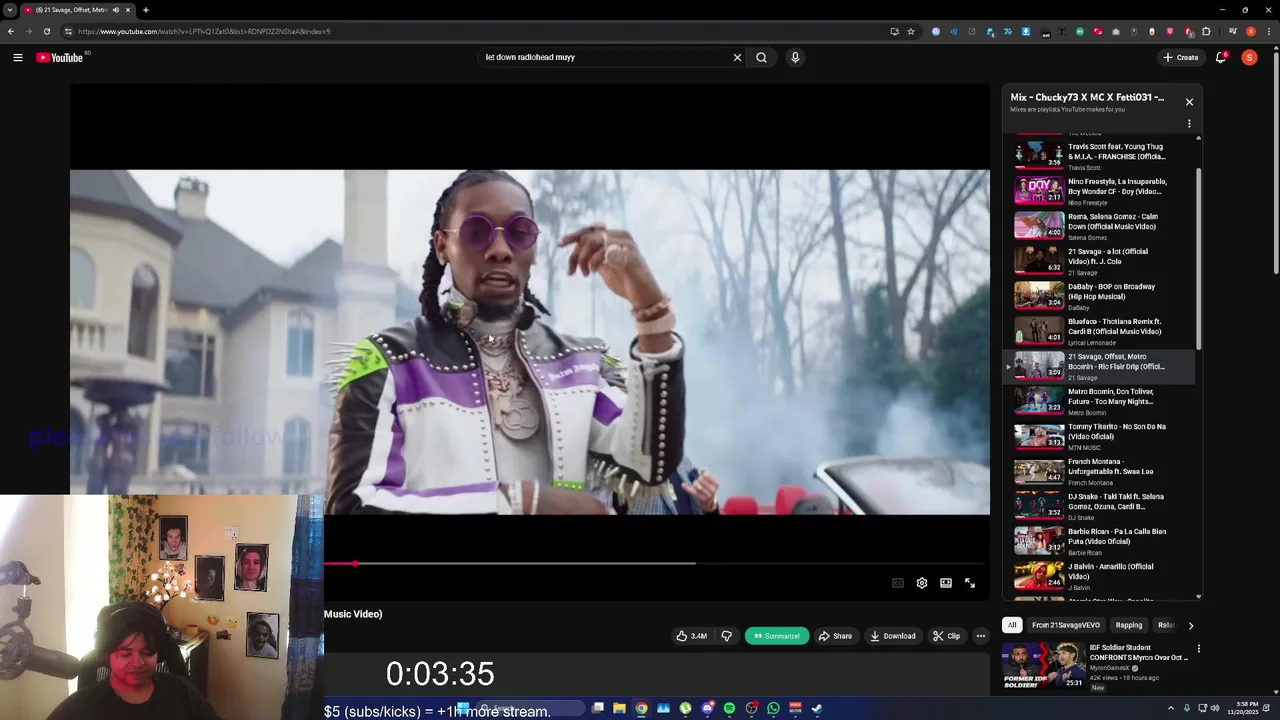Open the YouTube guide hamburger menu
The height and width of the screenshot is (720, 1280).
click(18, 57)
